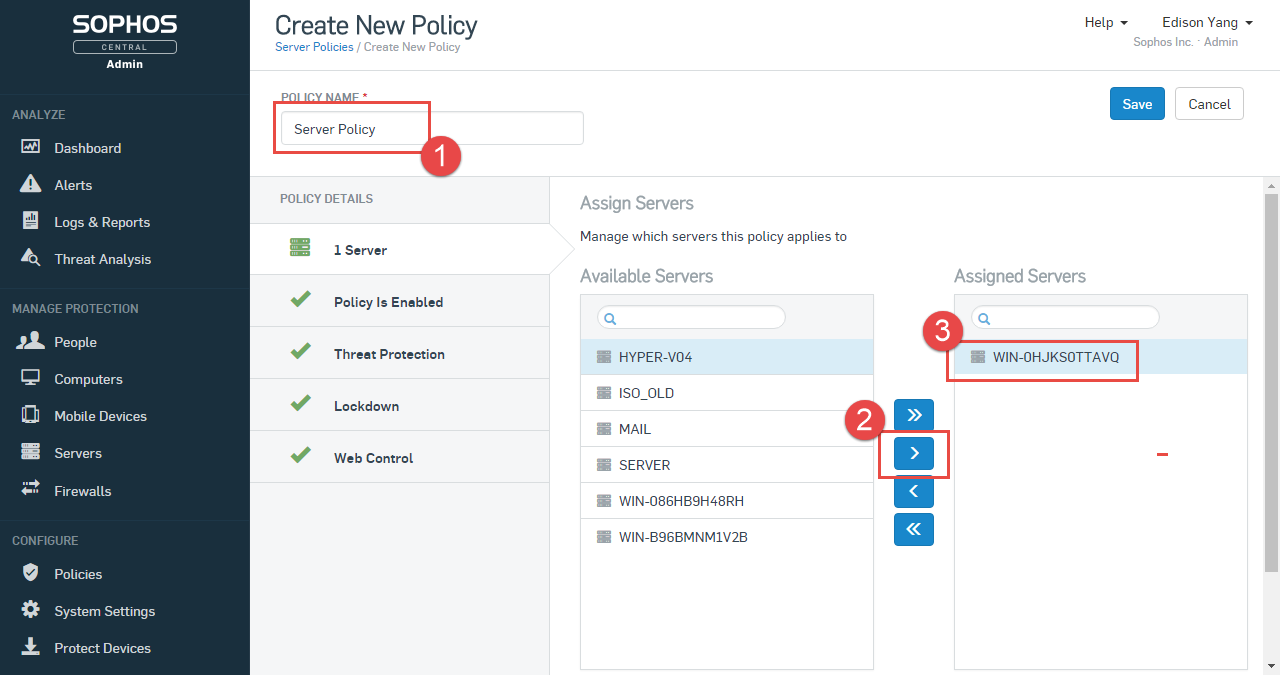
Task: Open the Alerts page
Action: click(73, 185)
